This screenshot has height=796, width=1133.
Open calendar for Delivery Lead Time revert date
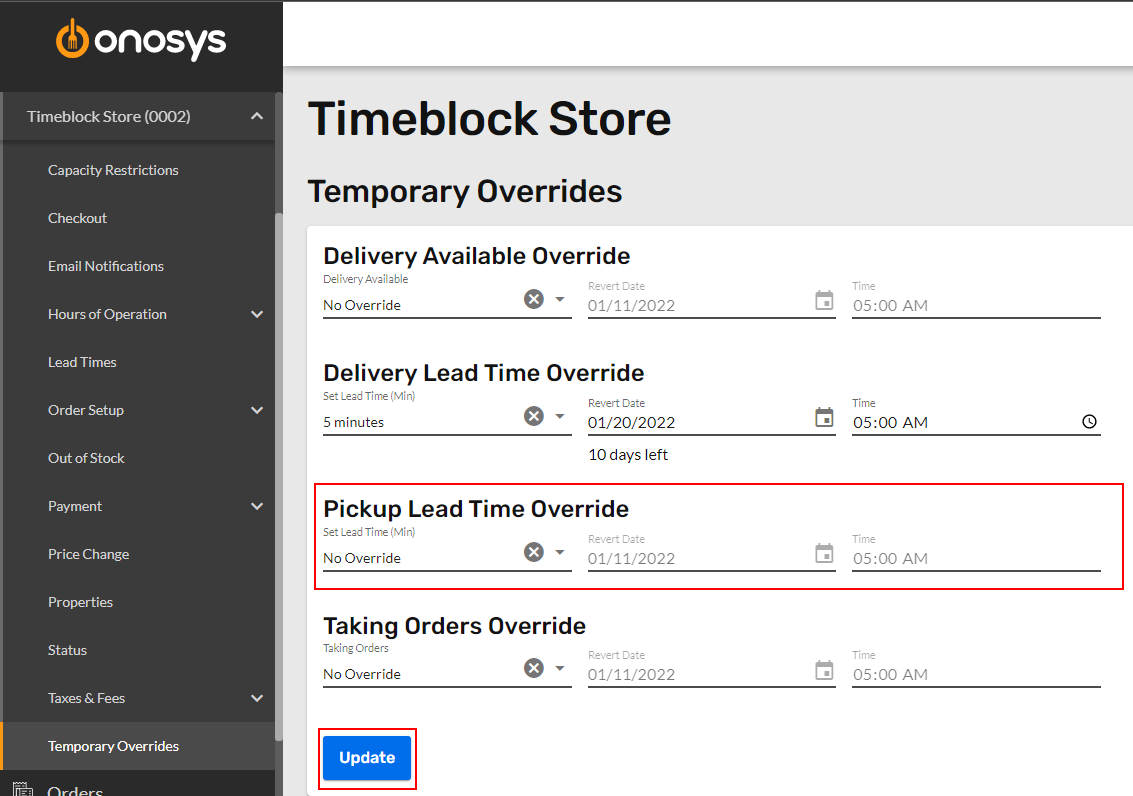pyautogui.click(x=824, y=418)
